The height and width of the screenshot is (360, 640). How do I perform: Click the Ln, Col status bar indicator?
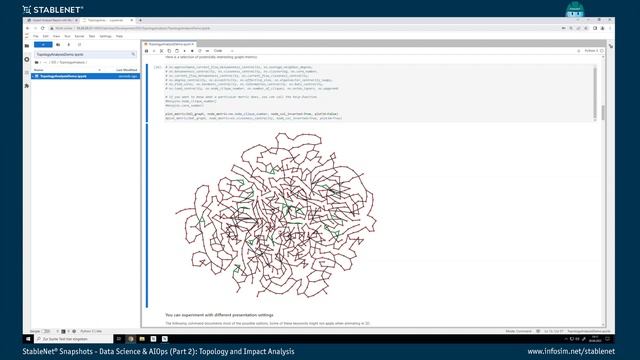[x=554, y=331]
